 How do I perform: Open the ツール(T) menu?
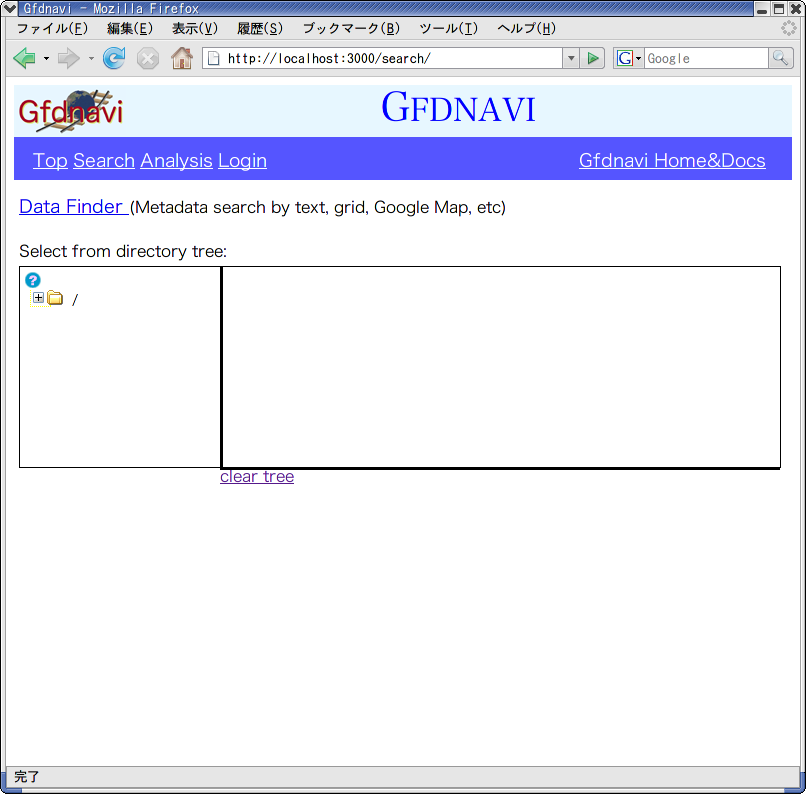pos(448,28)
